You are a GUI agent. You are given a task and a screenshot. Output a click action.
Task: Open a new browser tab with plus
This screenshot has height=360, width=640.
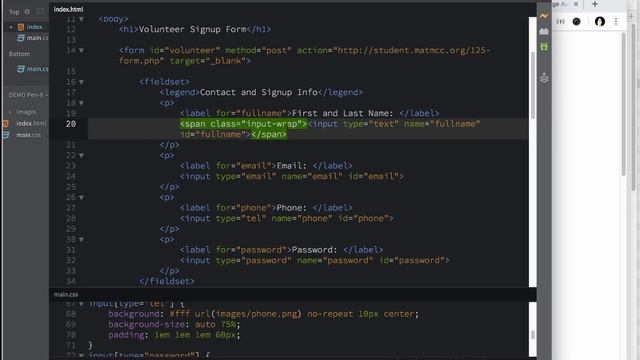click(595, 4)
